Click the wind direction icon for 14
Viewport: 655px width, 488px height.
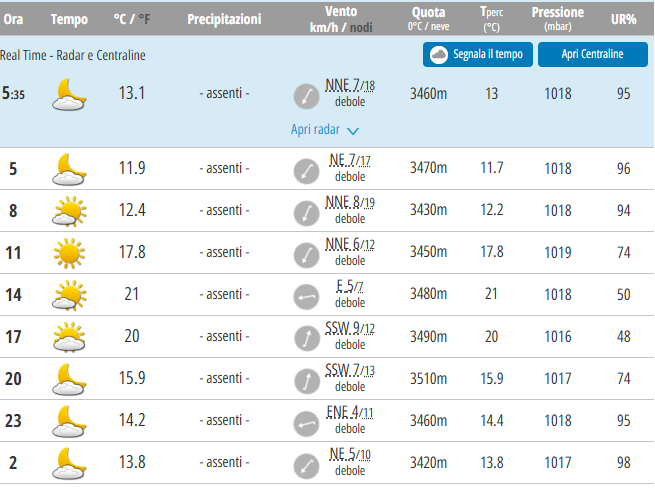pos(306,296)
